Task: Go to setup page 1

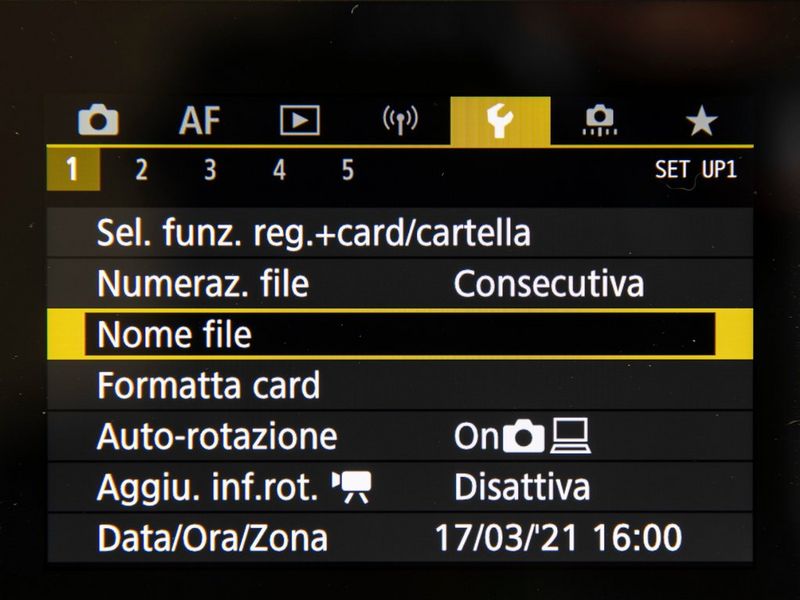Action: click(x=73, y=170)
